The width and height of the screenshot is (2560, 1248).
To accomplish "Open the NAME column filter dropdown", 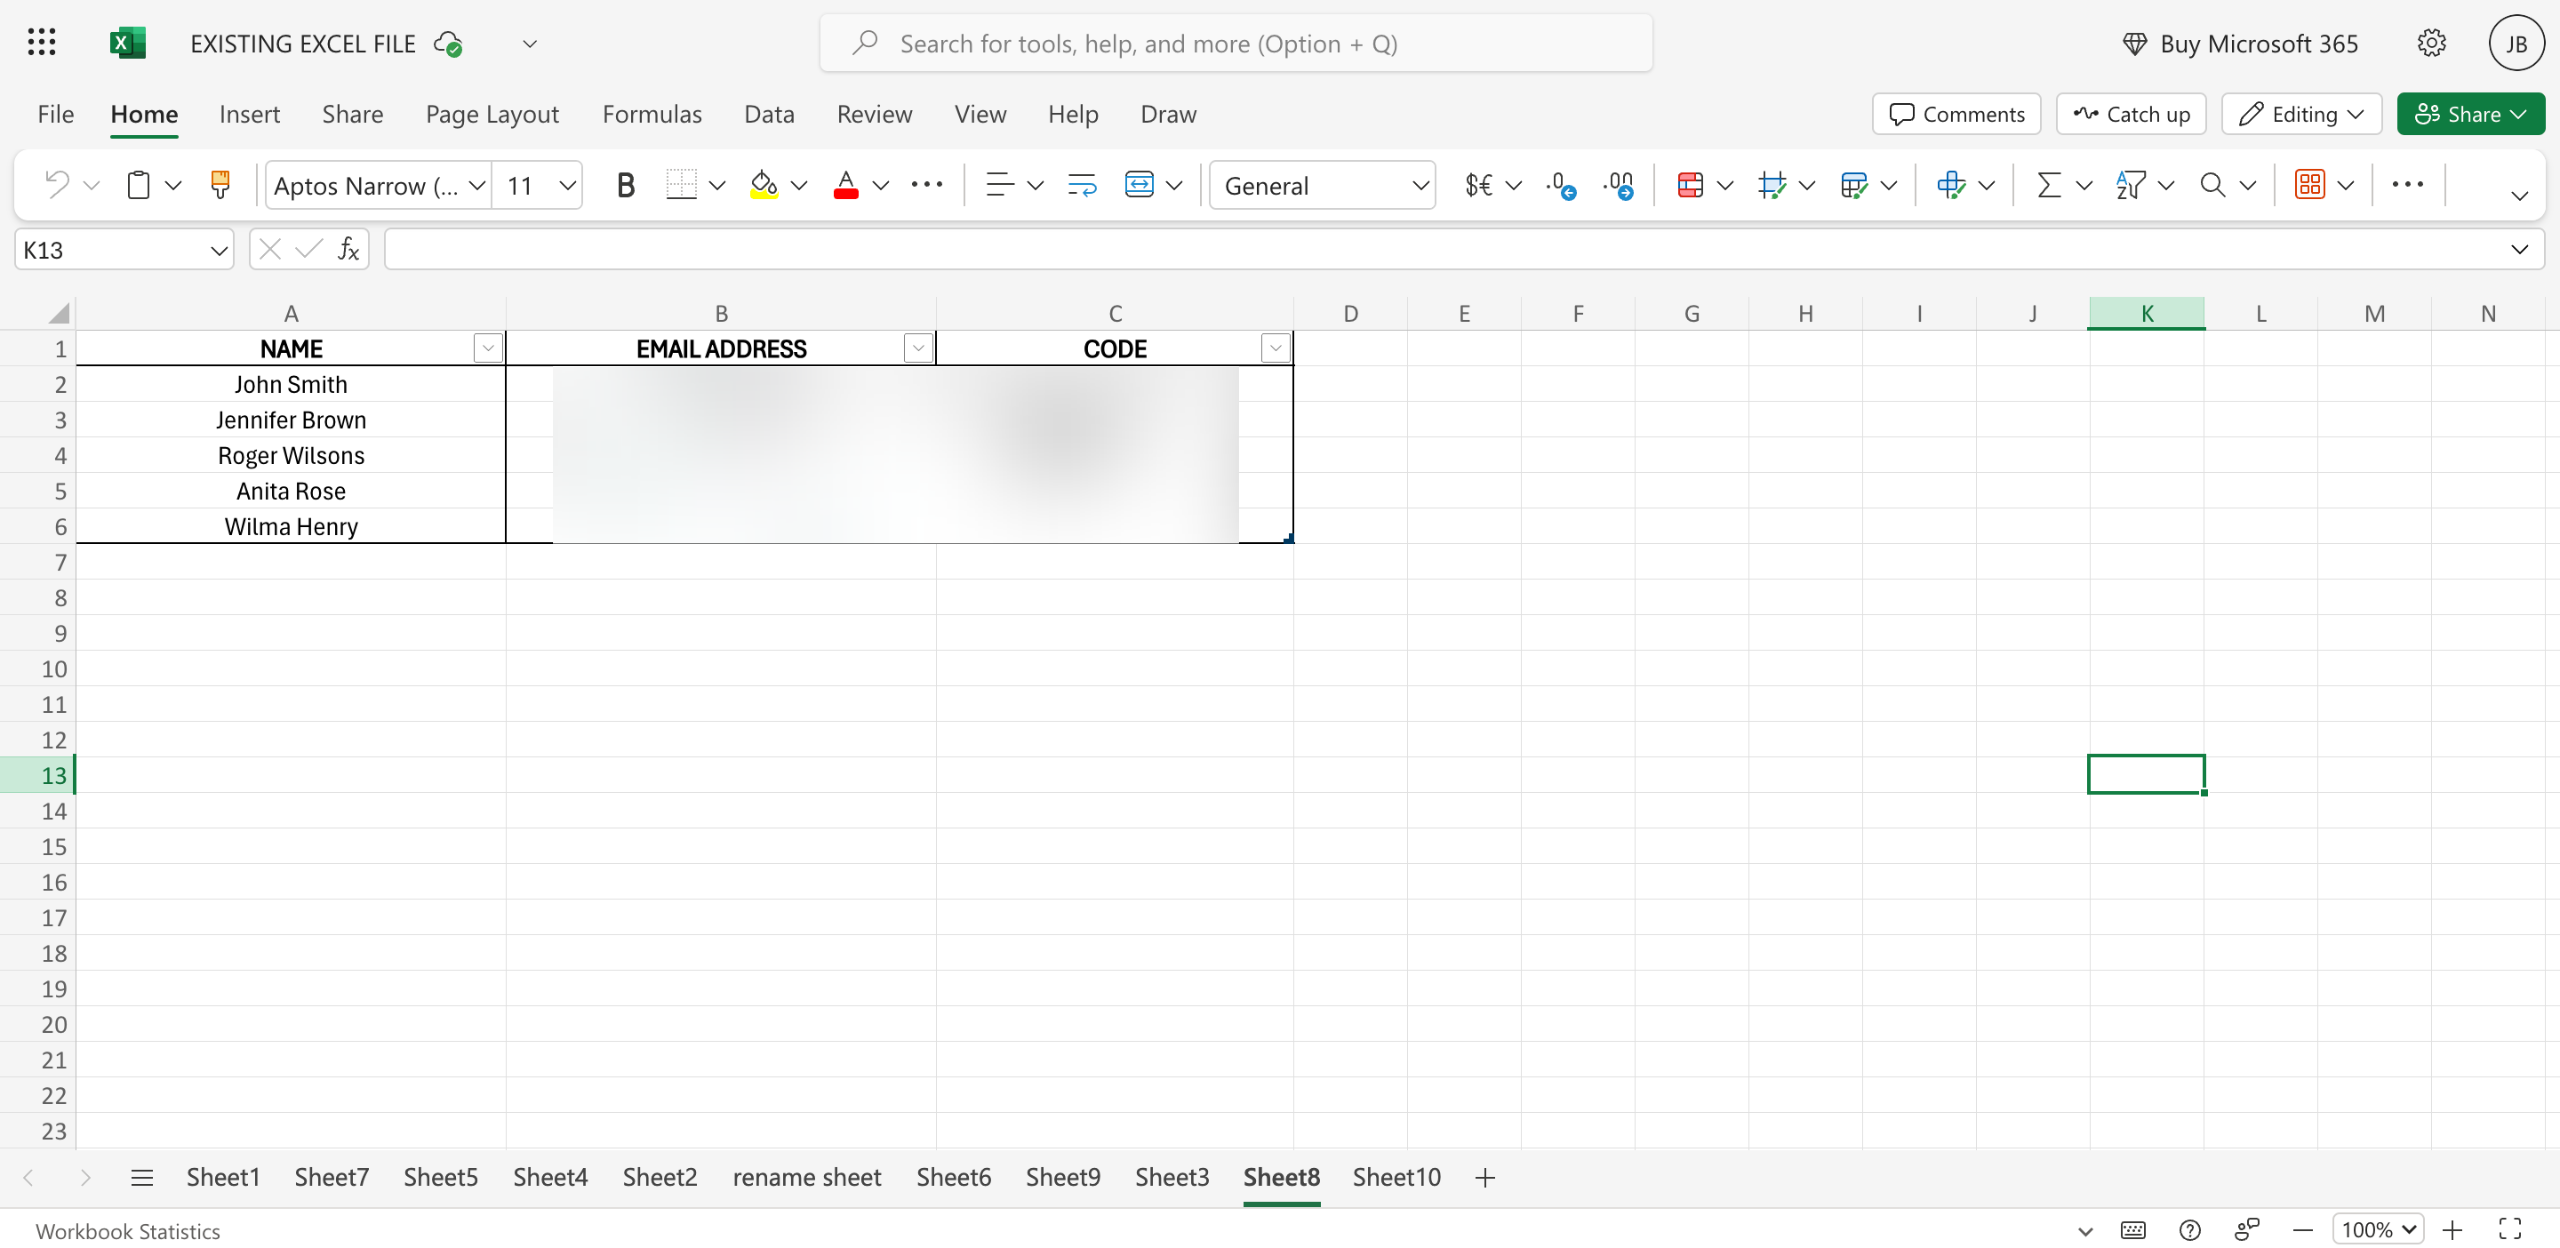I will (487, 348).
